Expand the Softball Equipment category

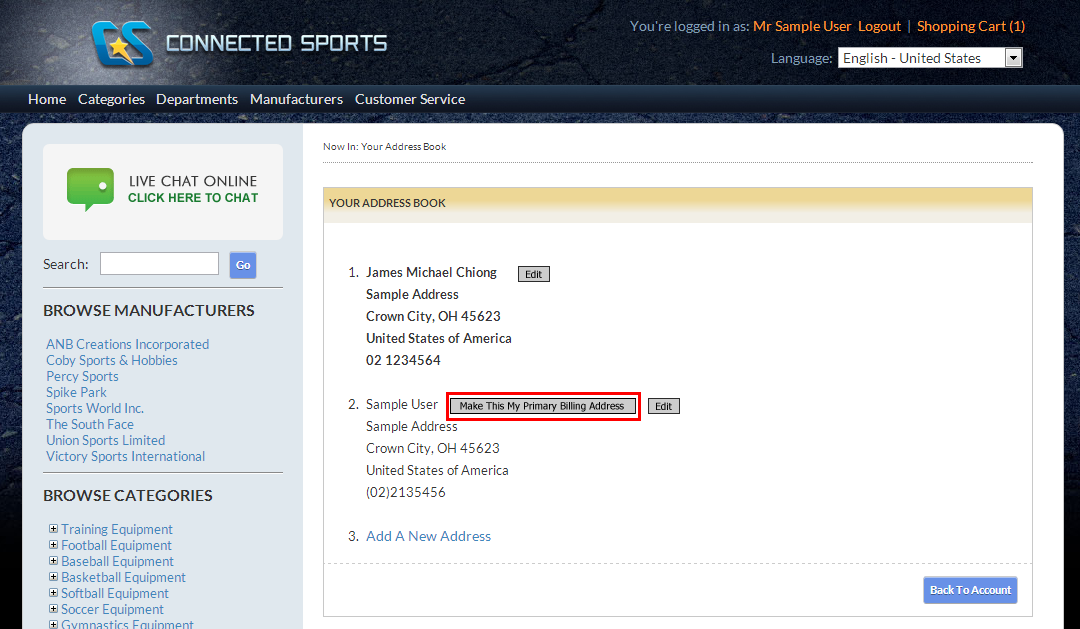point(53,592)
